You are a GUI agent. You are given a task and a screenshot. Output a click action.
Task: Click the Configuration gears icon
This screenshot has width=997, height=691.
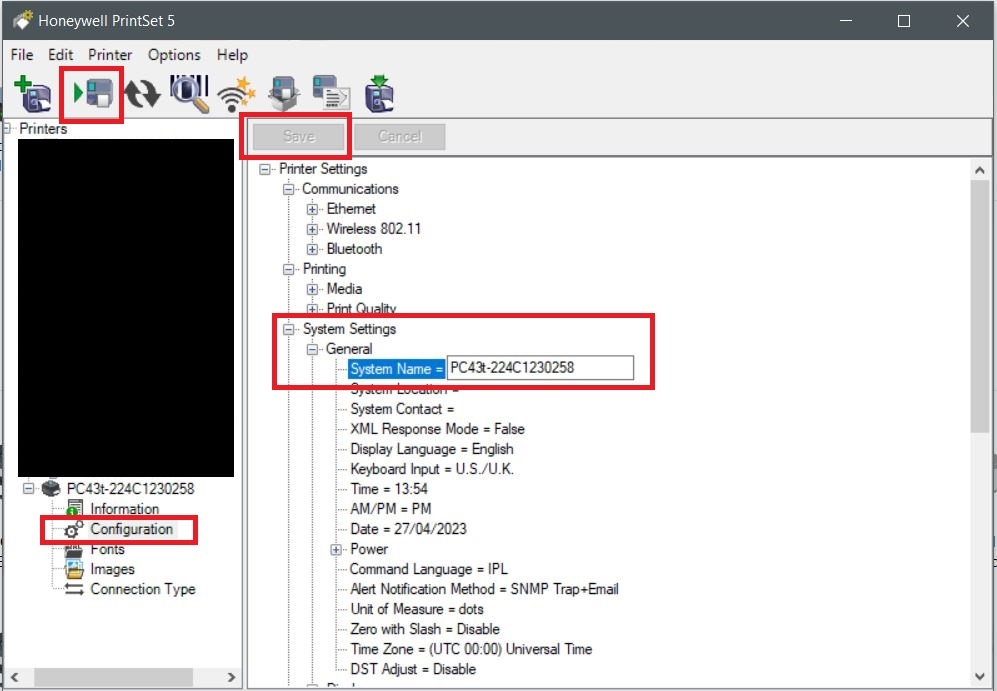[x=74, y=530]
